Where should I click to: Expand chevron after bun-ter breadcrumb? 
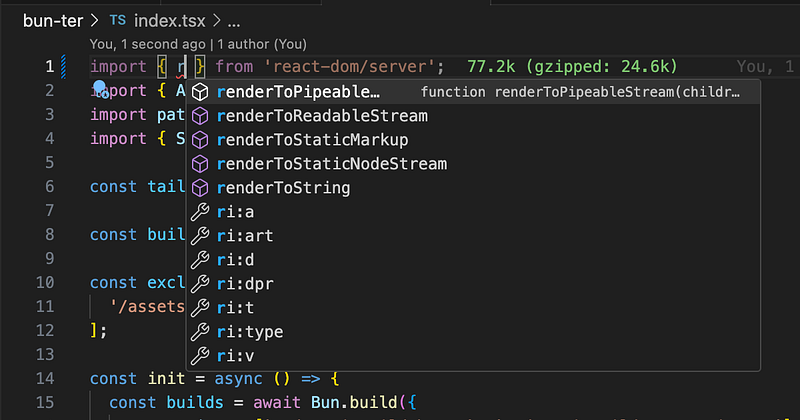tap(94, 21)
